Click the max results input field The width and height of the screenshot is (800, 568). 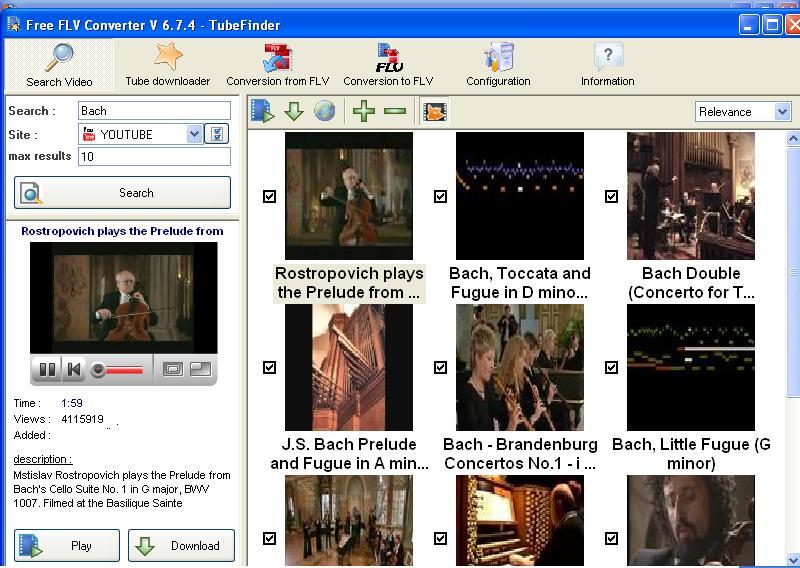pyautogui.click(x=154, y=157)
